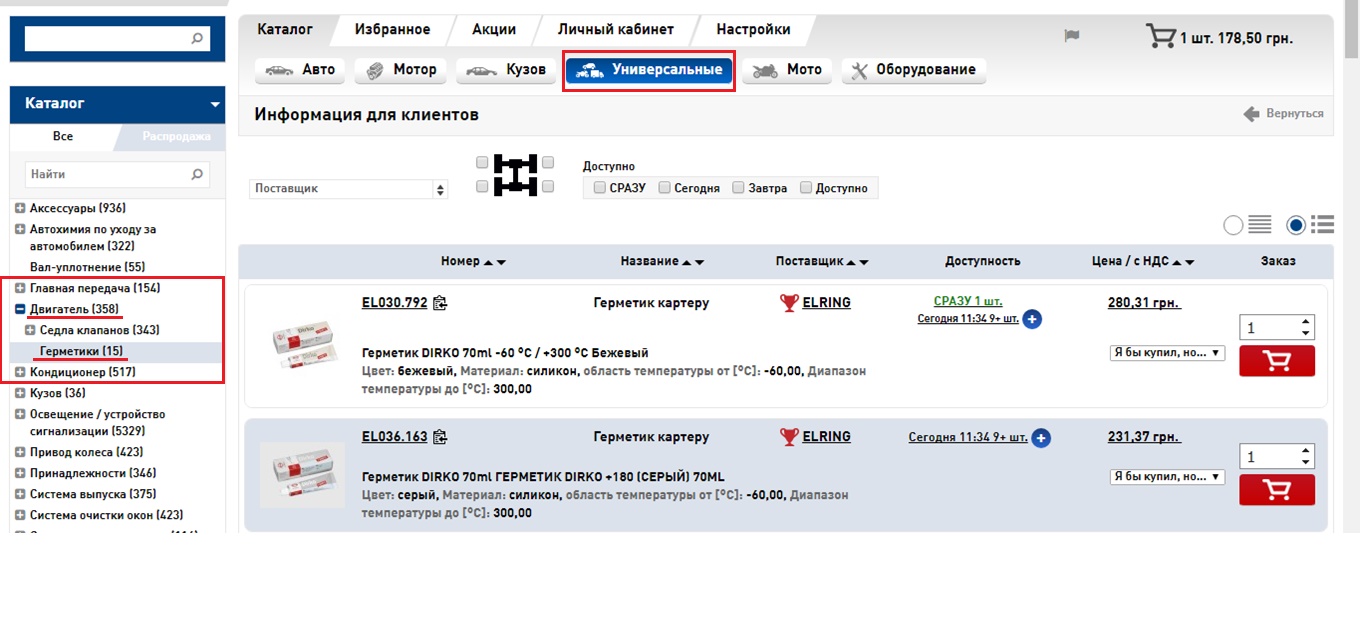Open the shopping cart icon in header
This screenshot has height=625, width=1361.
pyautogui.click(x=1160, y=38)
